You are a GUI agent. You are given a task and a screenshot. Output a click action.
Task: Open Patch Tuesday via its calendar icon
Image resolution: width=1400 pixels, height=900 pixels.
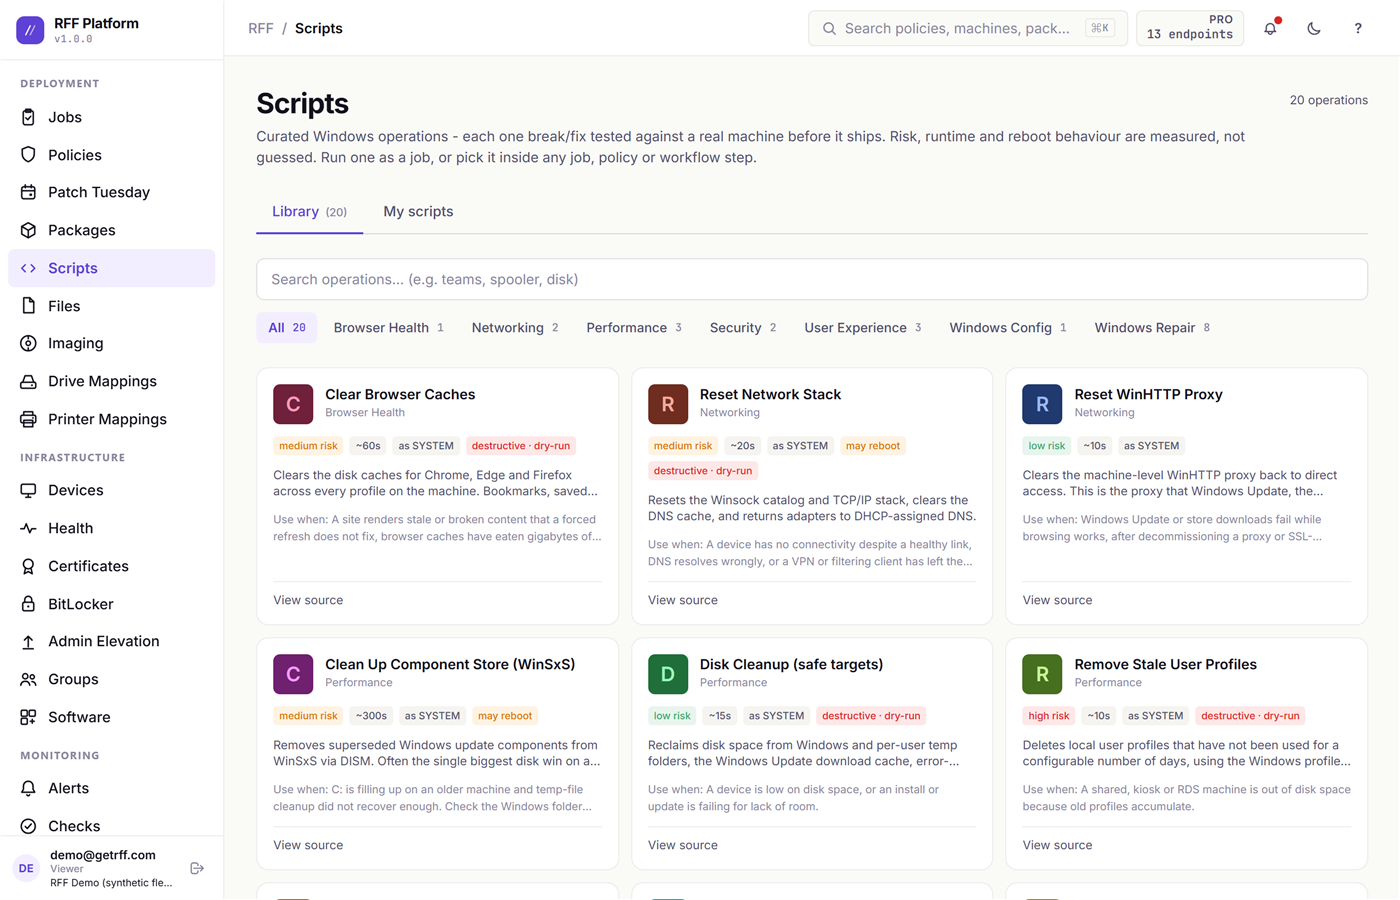[x=28, y=192]
